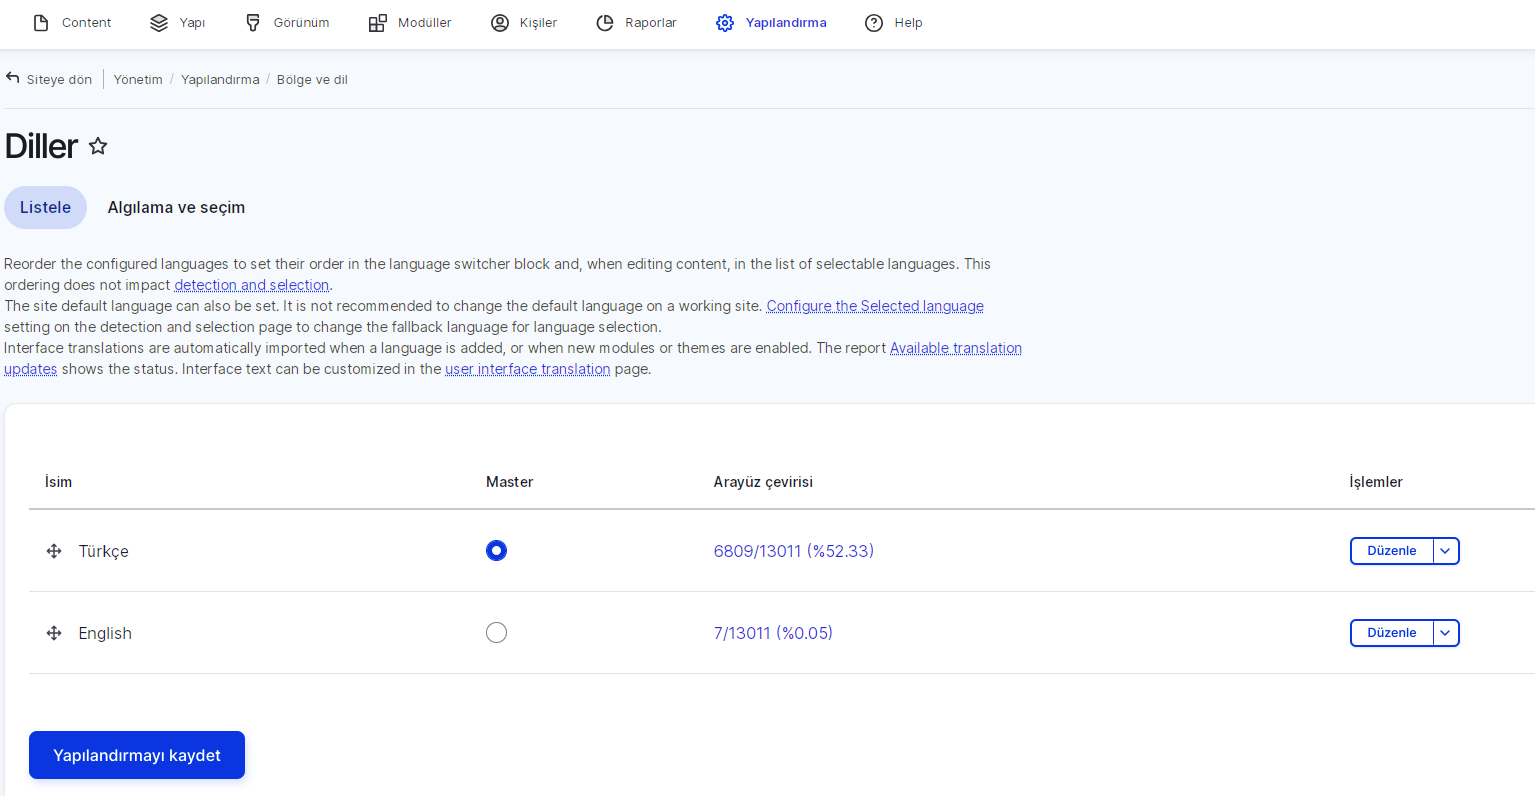1535x796 pixels.
Task: Open Türkçe translation progress 6809/13011 link
Action: coord(793,551)
